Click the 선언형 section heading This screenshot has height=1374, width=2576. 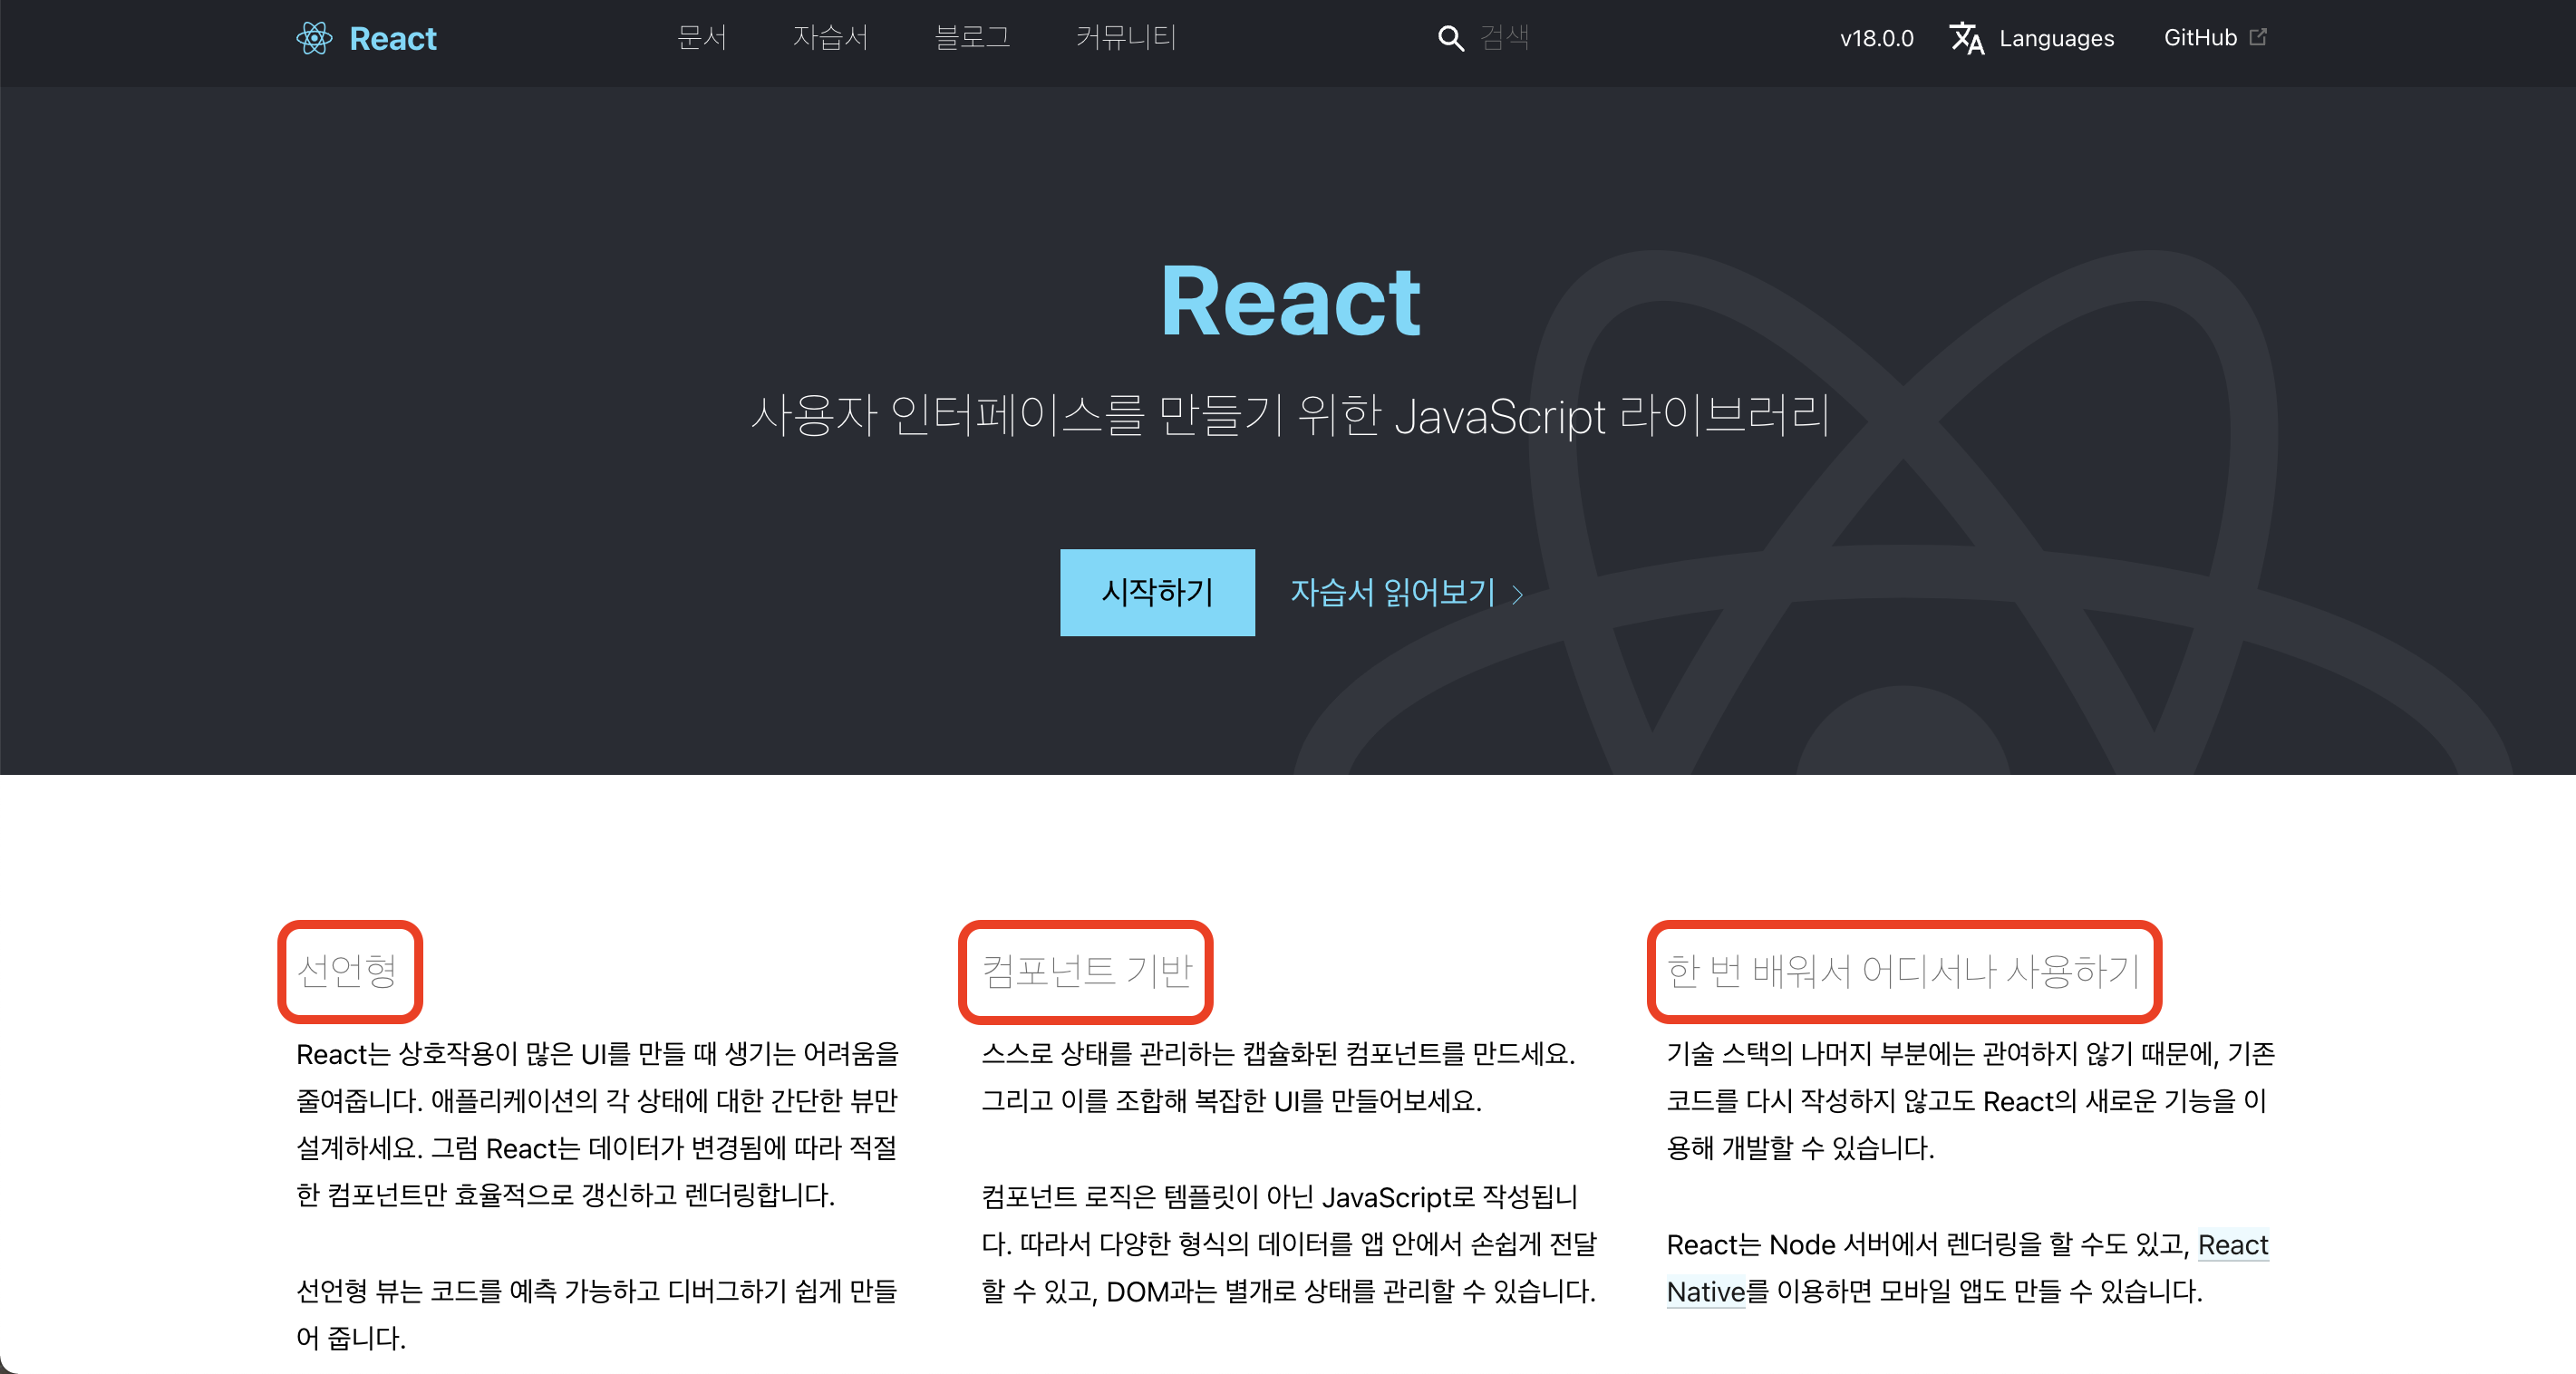coord(348,970)
